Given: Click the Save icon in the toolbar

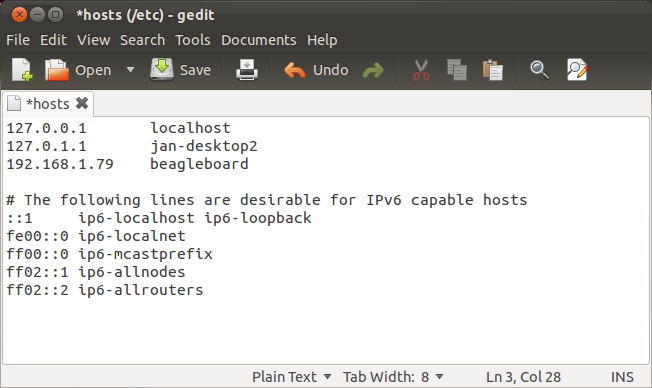Looking at the screenshot, I should click(162, 70).
